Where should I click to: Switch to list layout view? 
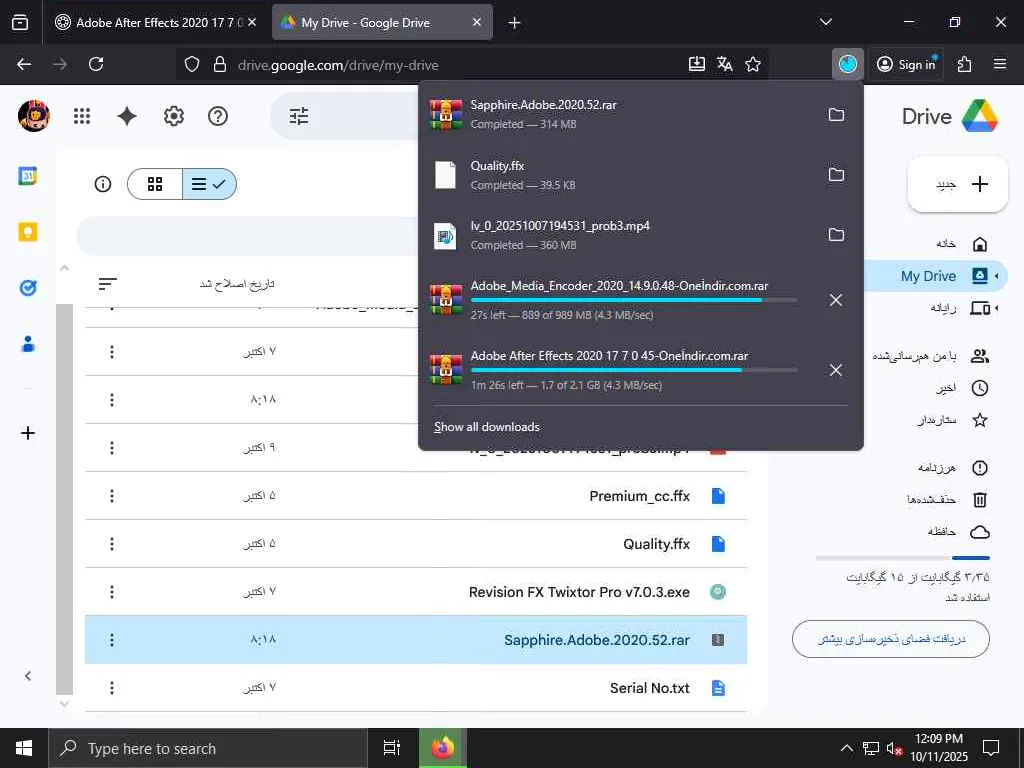pos(209,184)
